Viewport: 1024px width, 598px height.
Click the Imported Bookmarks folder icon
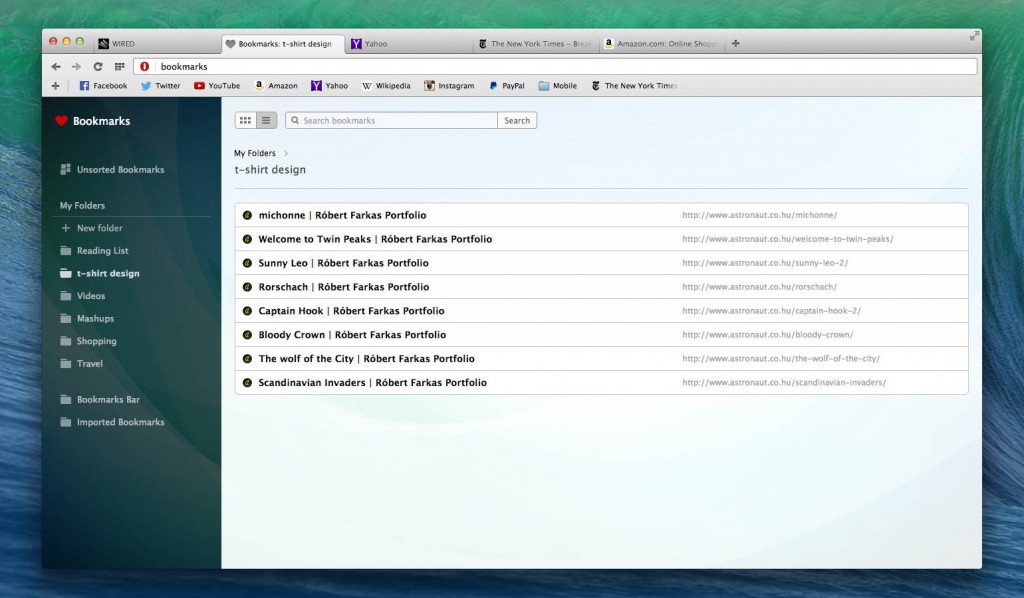tap(65, 422)
